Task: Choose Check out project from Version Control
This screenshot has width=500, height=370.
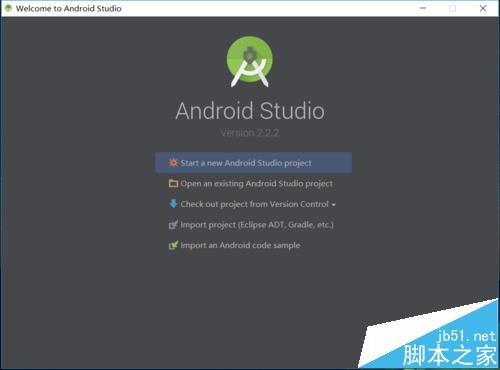Action: click(254, 204)
